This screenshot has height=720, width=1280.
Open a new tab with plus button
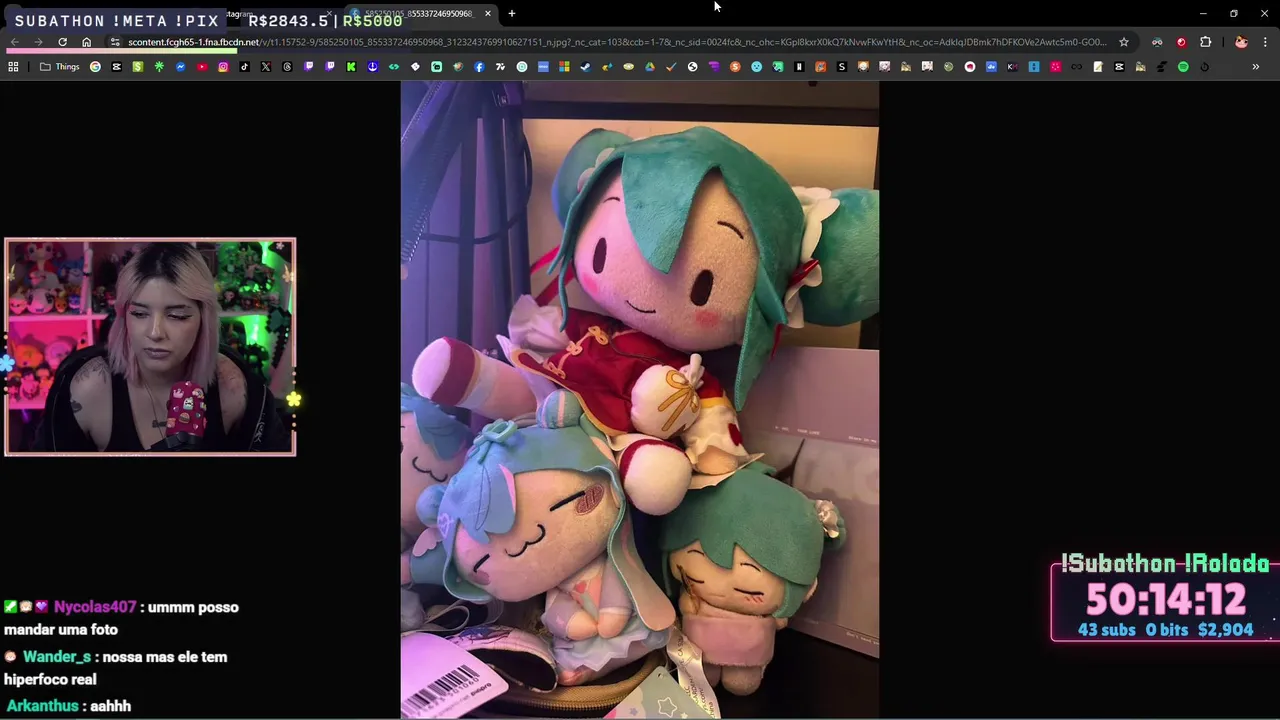(512, 14)
